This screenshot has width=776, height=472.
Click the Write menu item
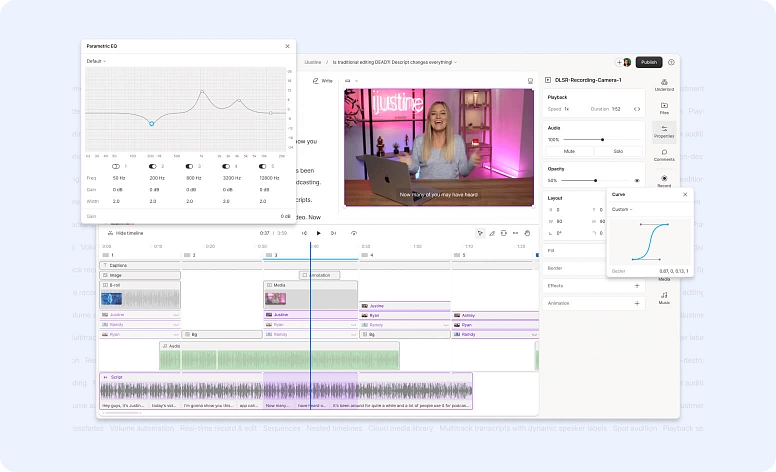pyautogui.click(x=322, y=81)
